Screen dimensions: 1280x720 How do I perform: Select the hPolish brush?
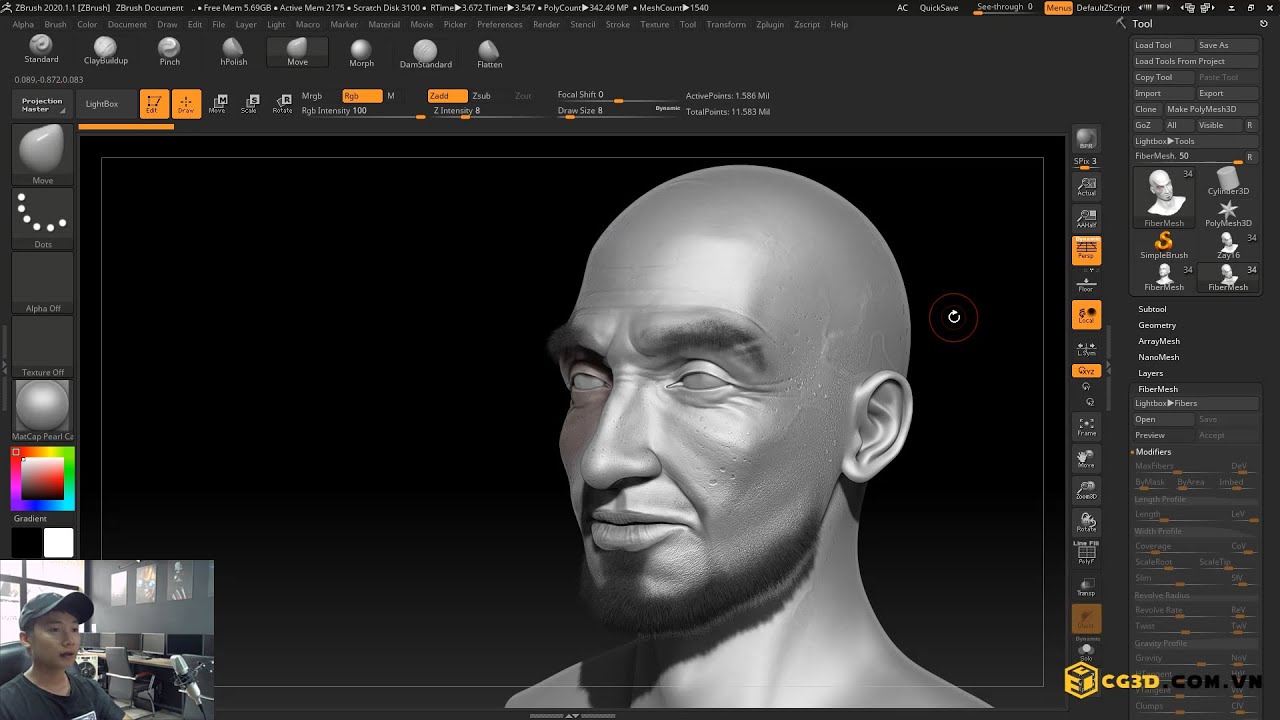[x=233, y=52]
